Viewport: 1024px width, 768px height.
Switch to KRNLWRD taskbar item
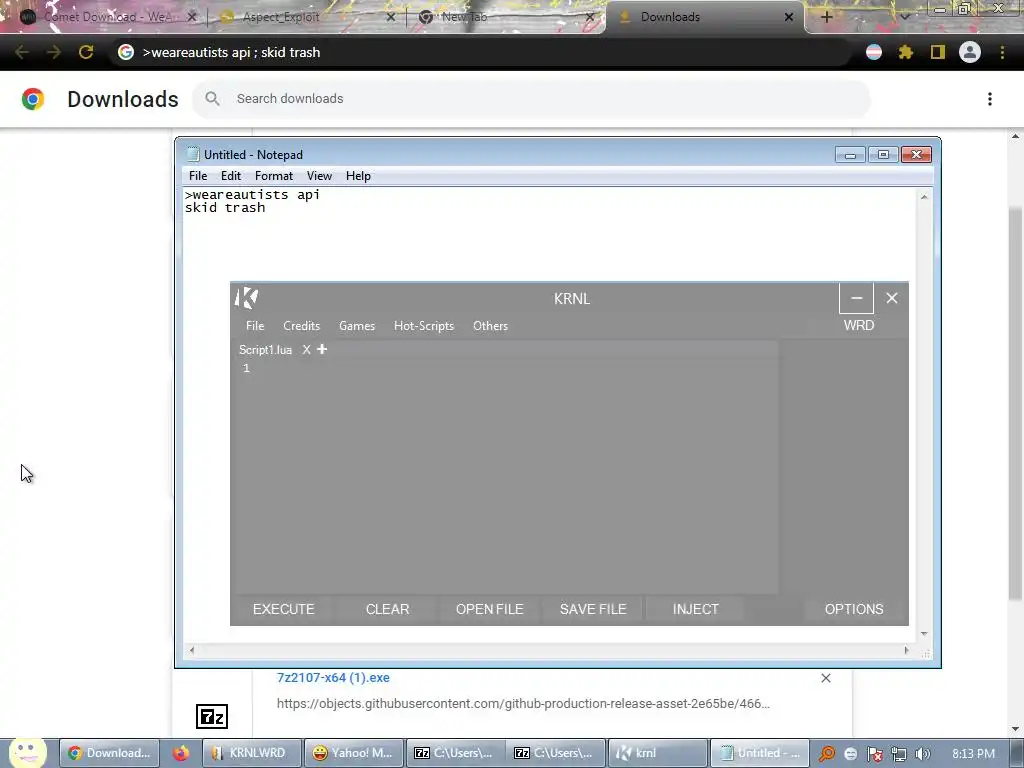(x=252, y=753)
